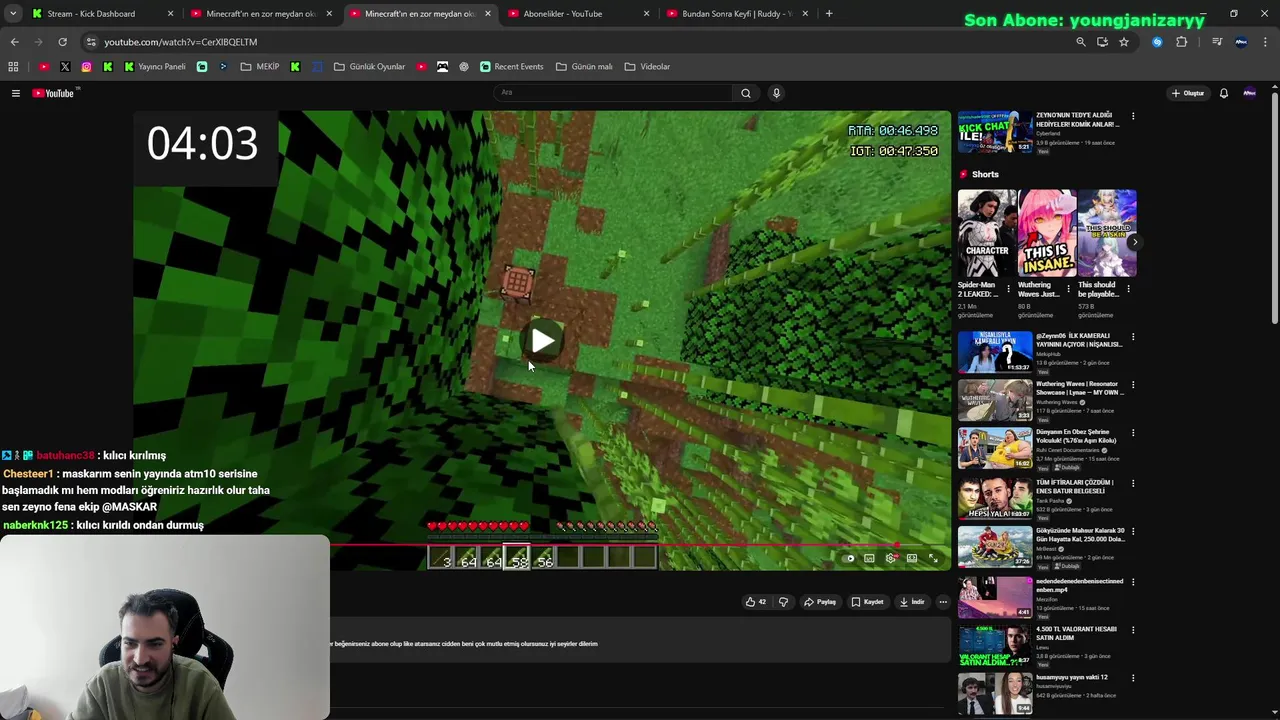Toggle autoplay switch in the player
This screenshot has width=1280, height=720.
pos(849,558)
